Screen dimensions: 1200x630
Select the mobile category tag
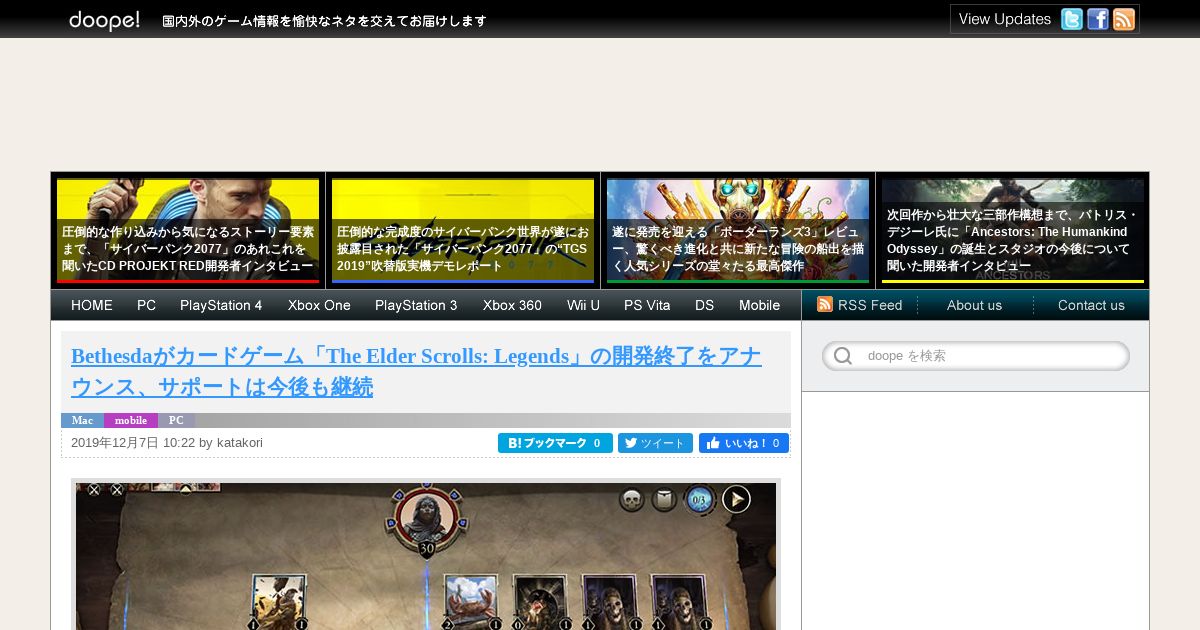(131, 420)
